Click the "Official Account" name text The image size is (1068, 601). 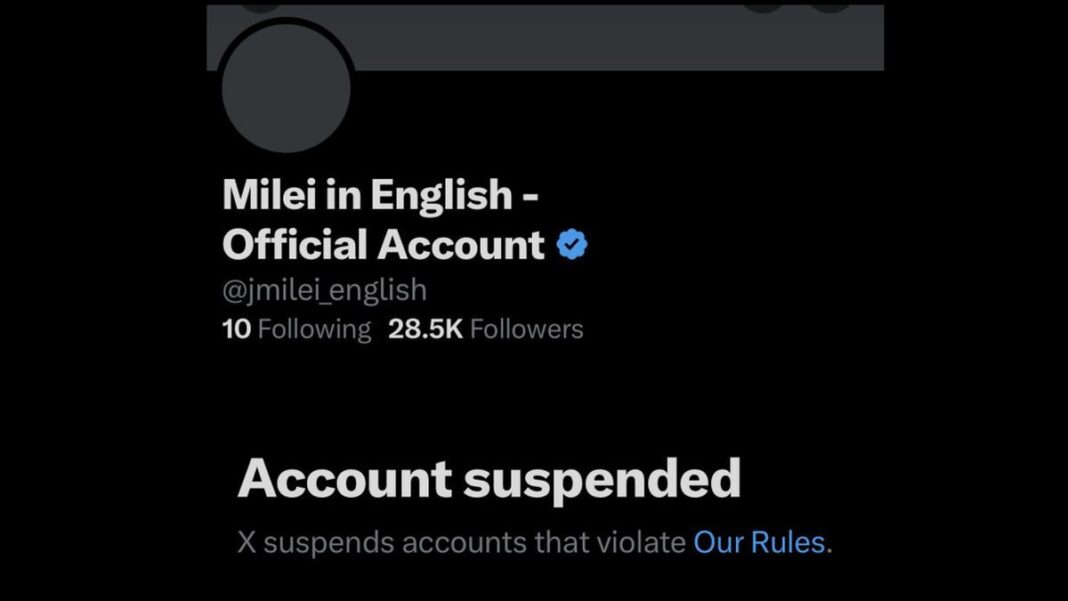point(383,245)
